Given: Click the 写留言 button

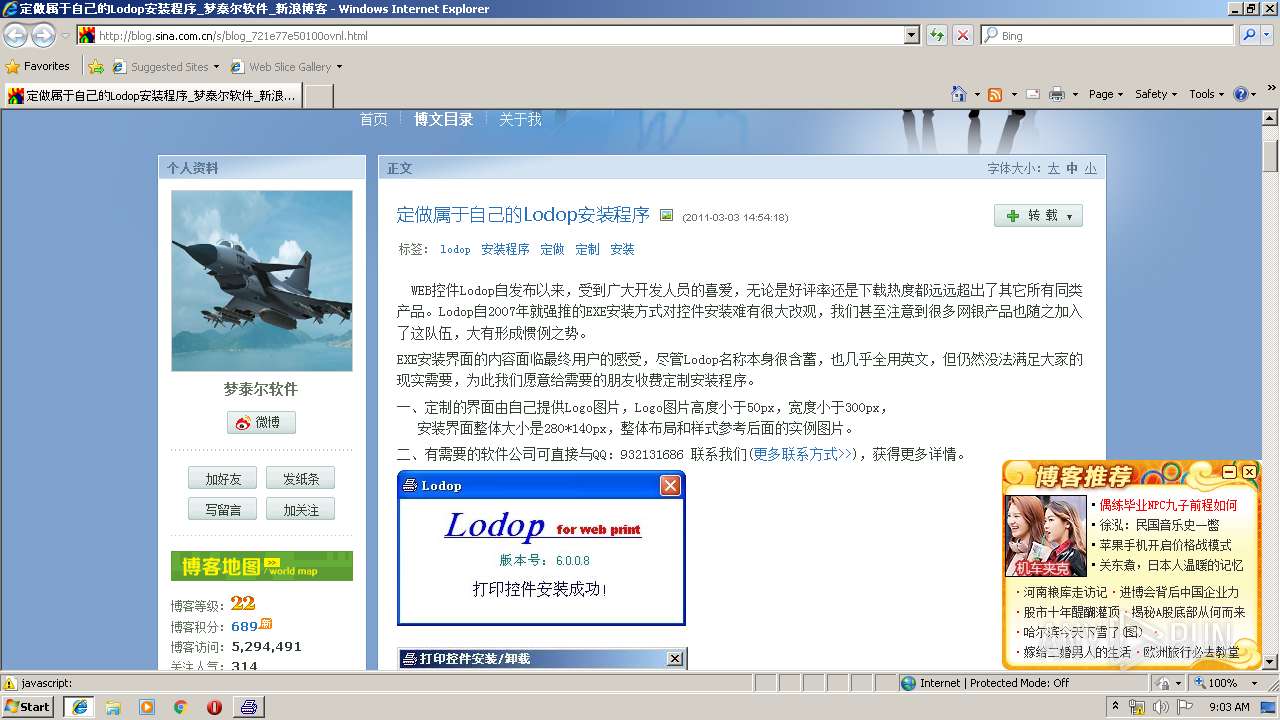Looking at the screenshot, I should [222, 510].
